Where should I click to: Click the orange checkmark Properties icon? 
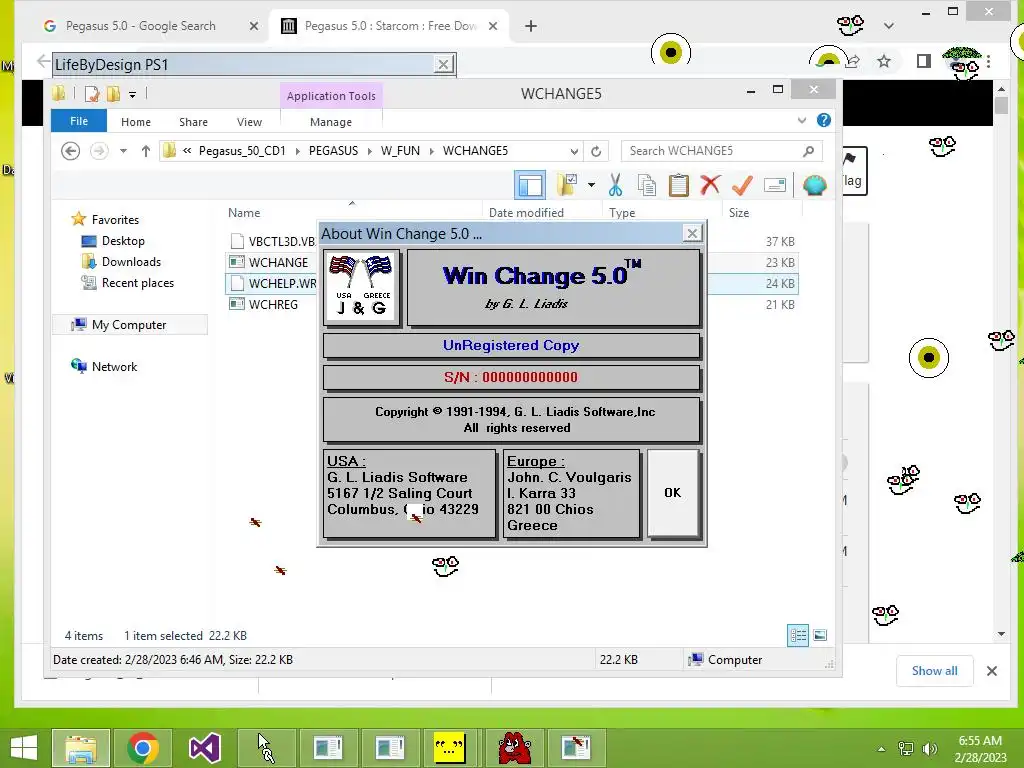(742, 185)
